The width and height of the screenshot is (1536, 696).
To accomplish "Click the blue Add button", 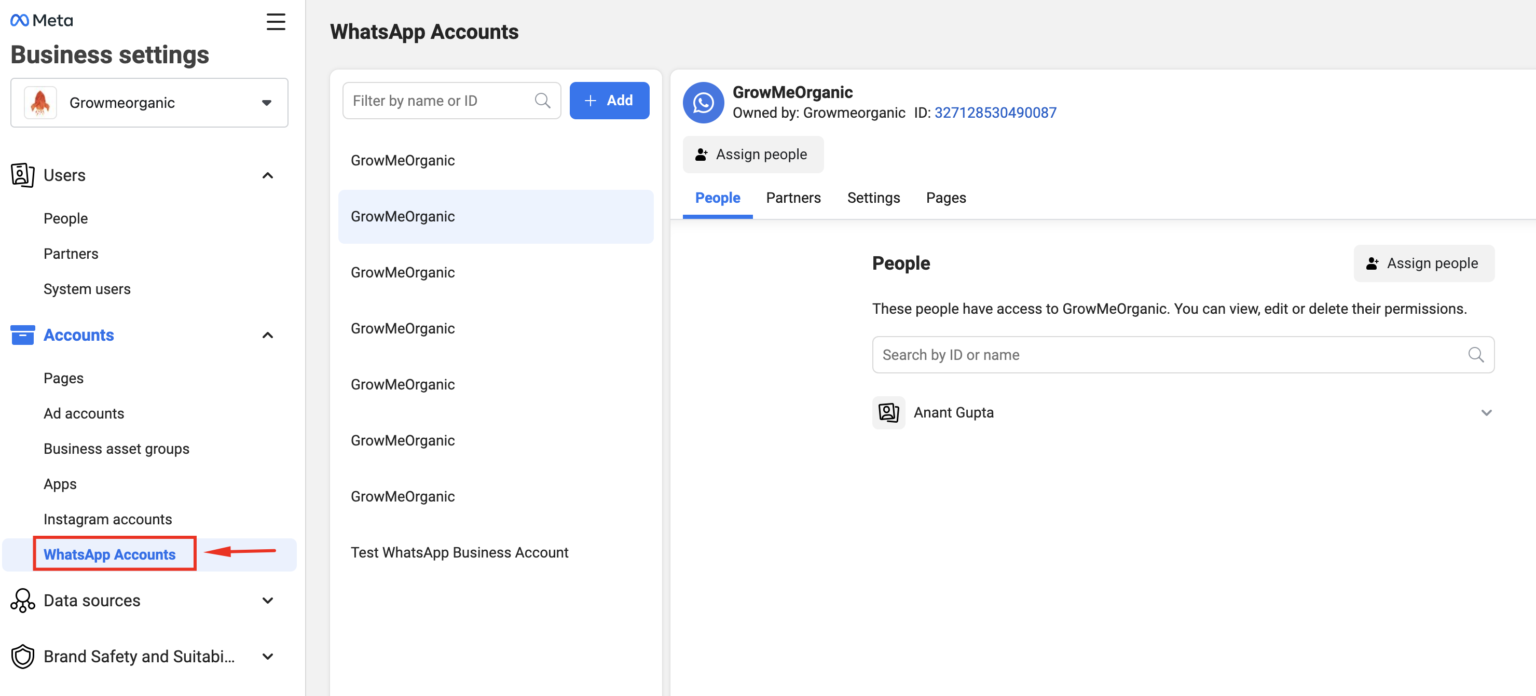I will [610, 101].
